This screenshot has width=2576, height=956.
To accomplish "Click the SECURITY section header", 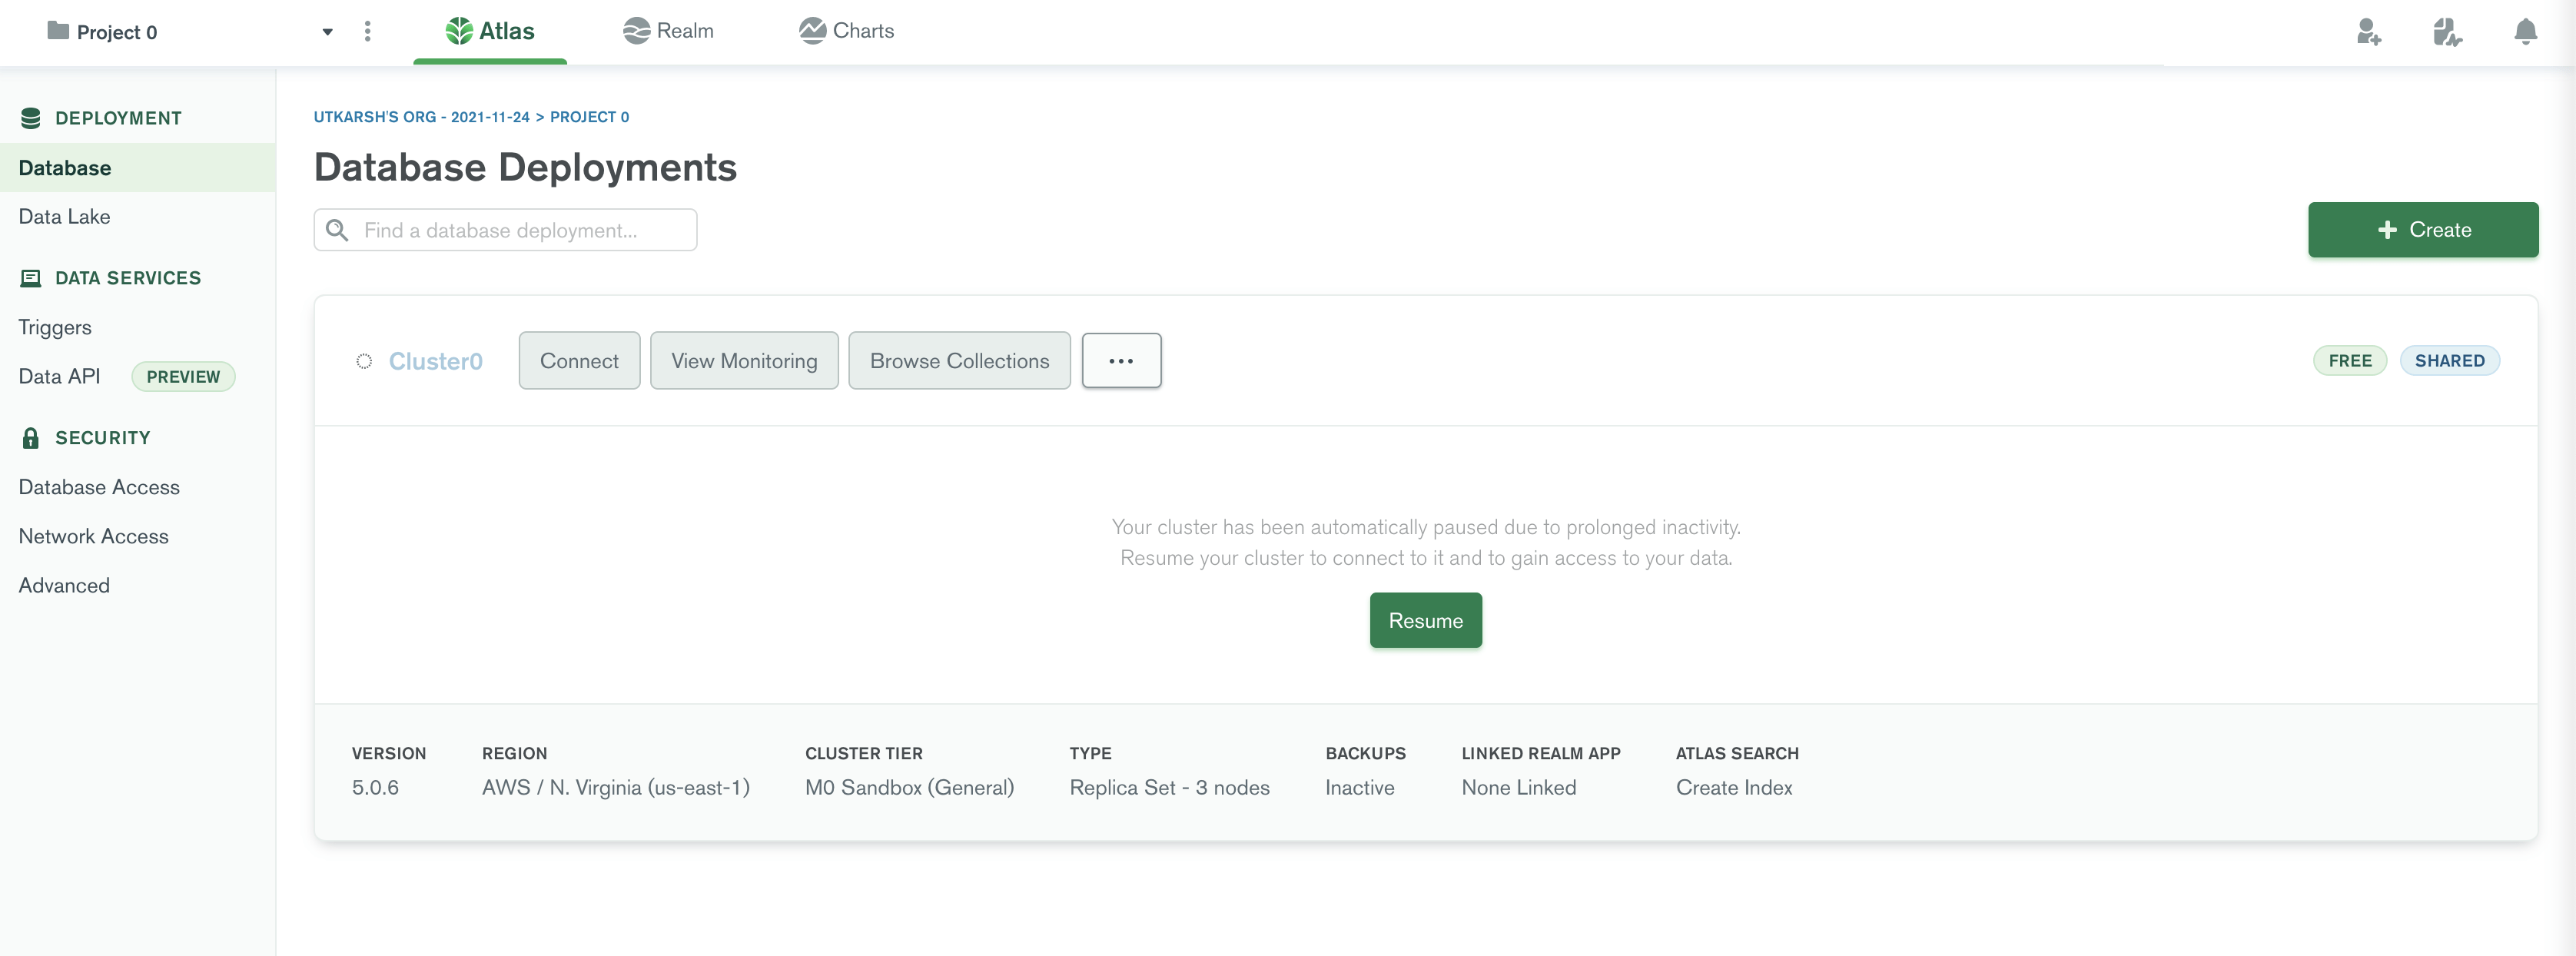I will click(103, 438).
